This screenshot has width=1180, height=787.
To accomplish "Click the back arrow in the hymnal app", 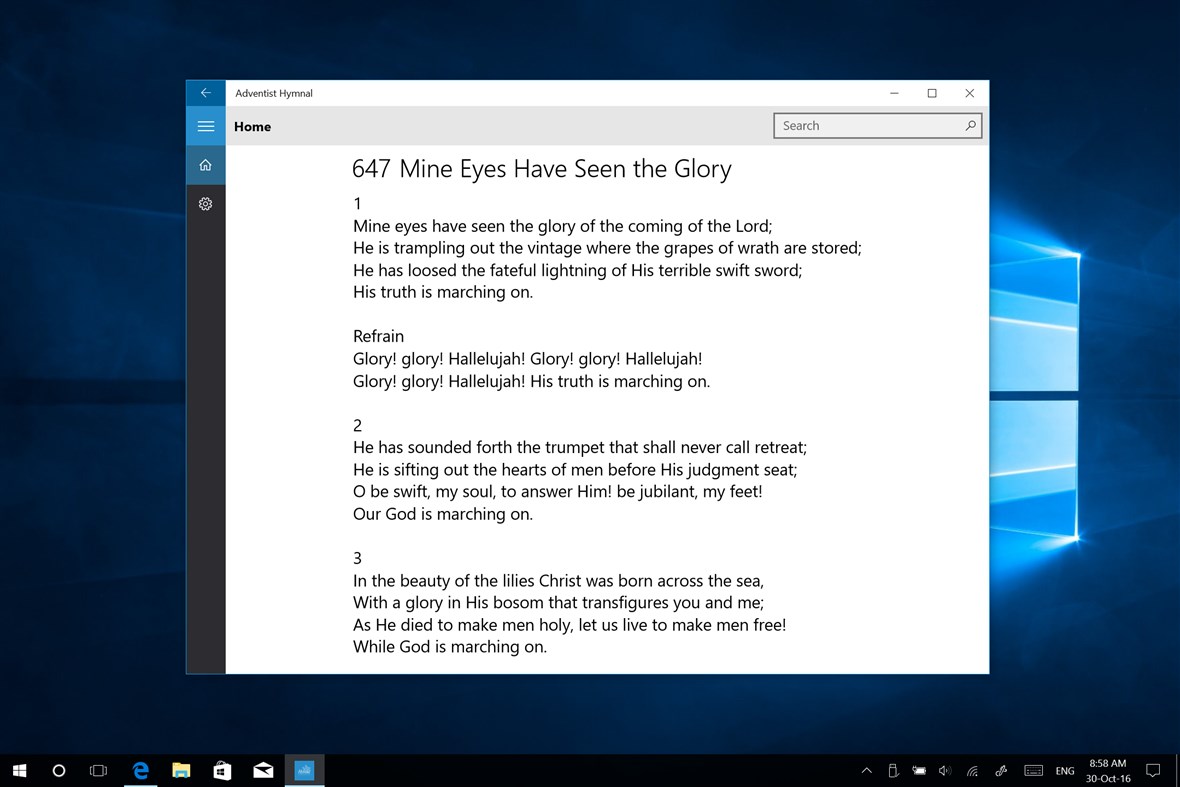I will pyautogui.click(x=206, y=92).
